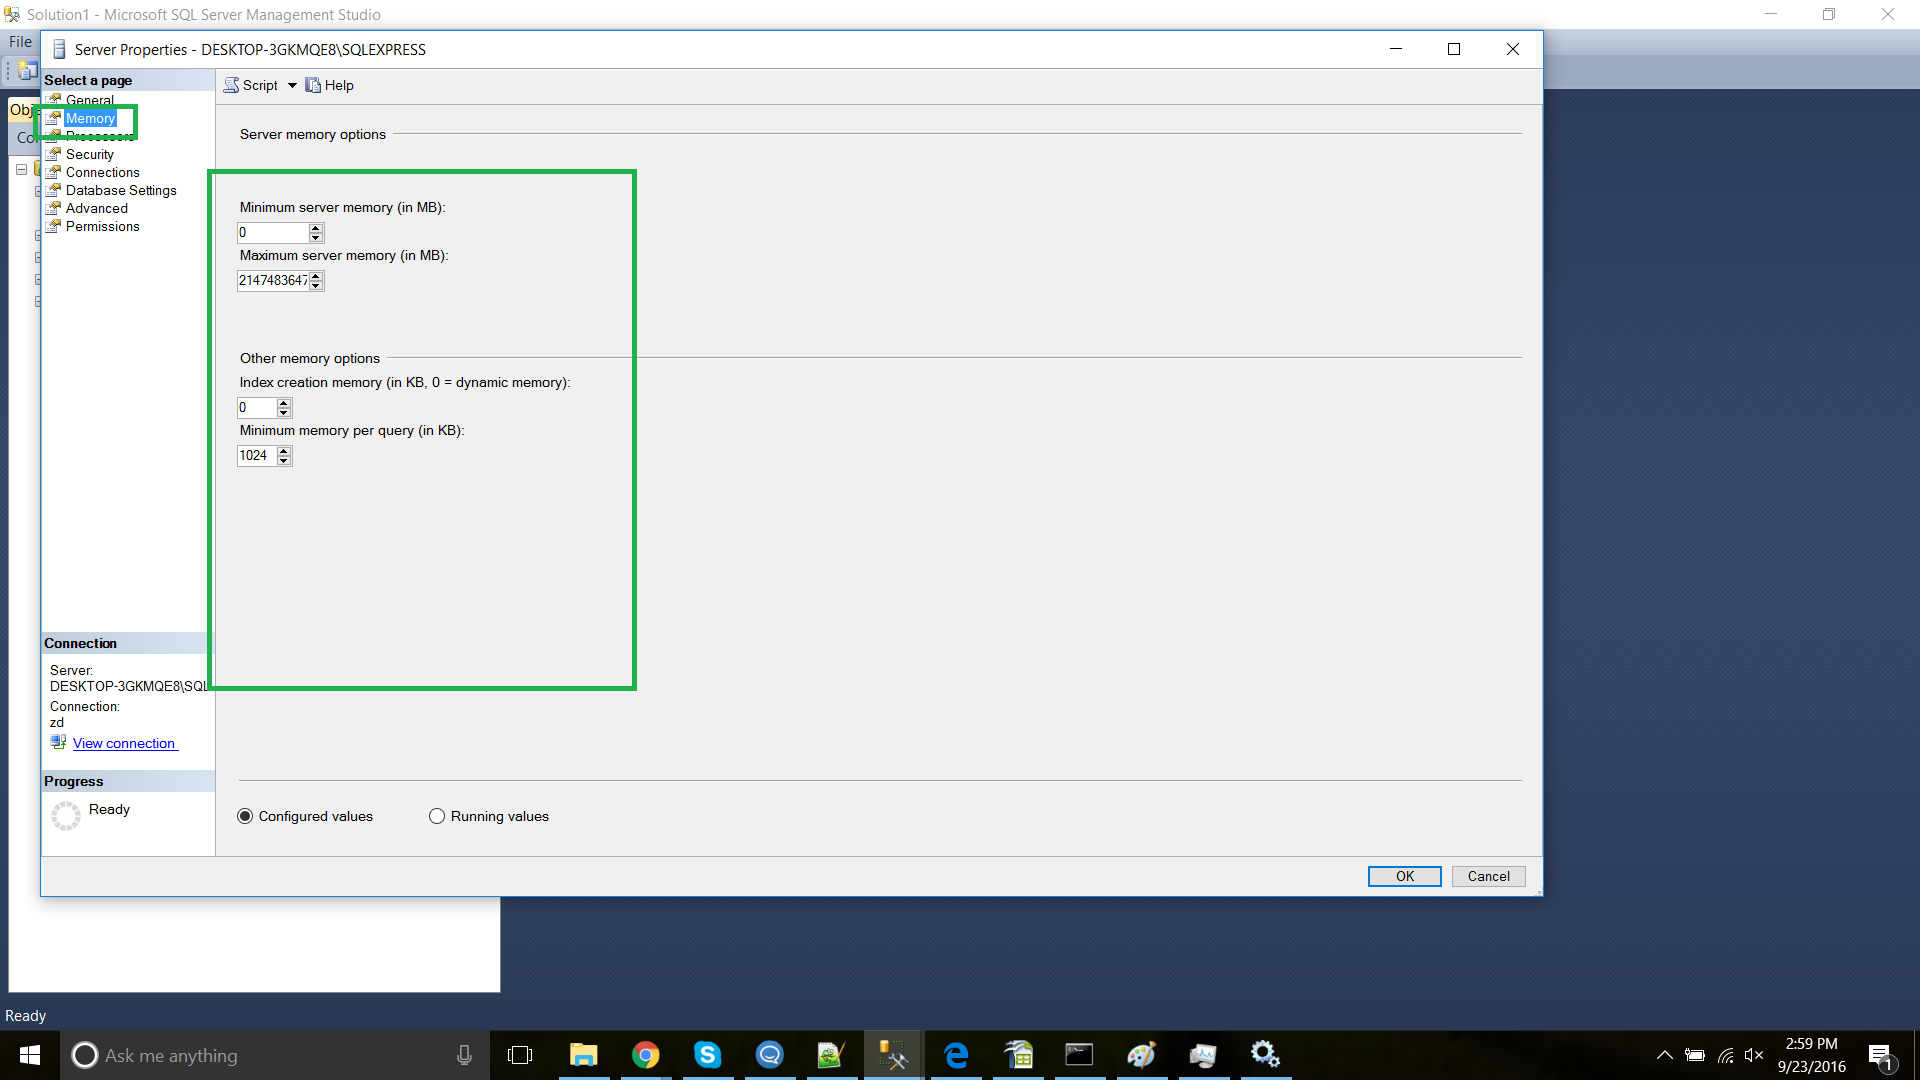This screenshot has width=1920, height=1080.
Task: Select the Connections page icon
Action: [x=54, y=172]
